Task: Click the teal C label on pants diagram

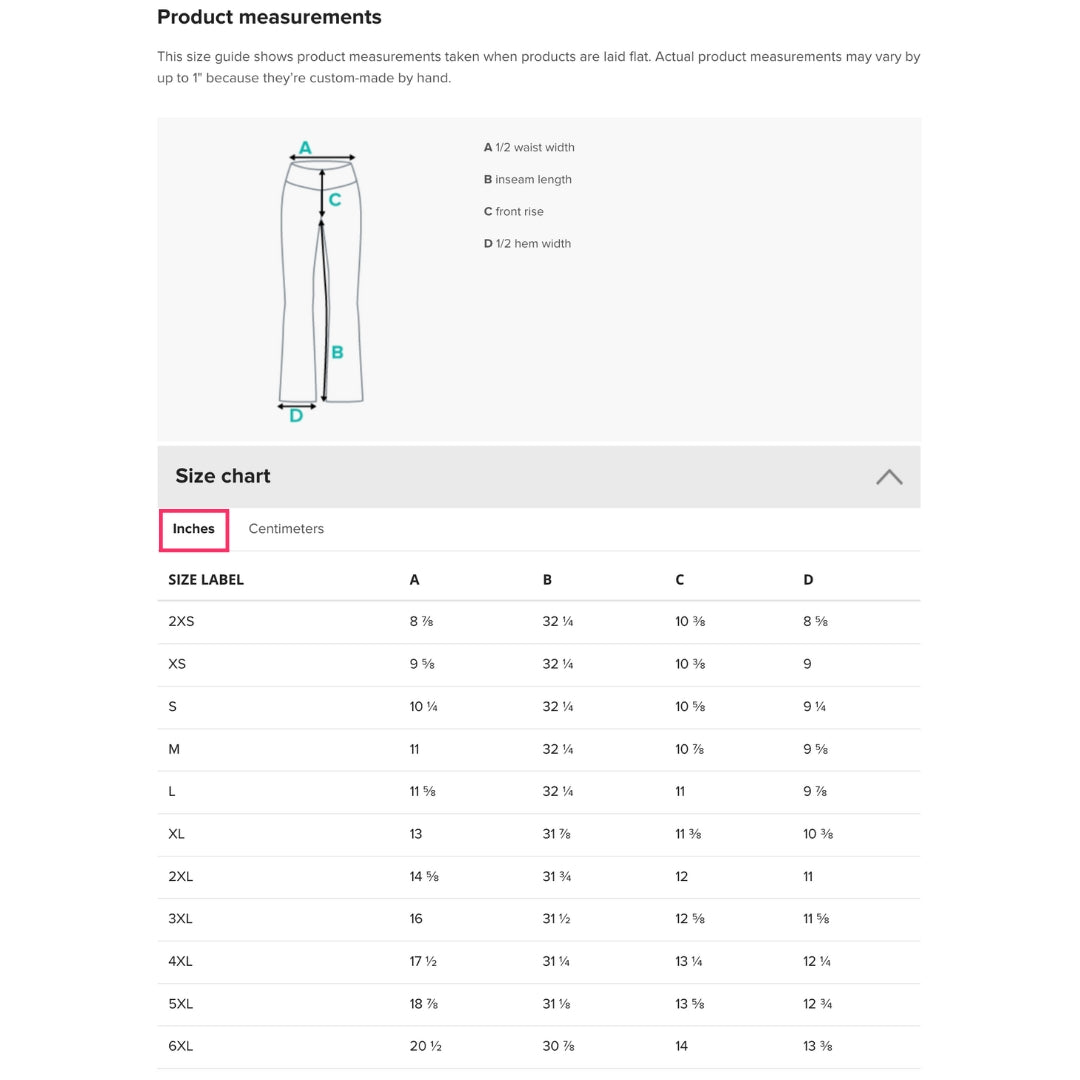Action: coord(335,200)
